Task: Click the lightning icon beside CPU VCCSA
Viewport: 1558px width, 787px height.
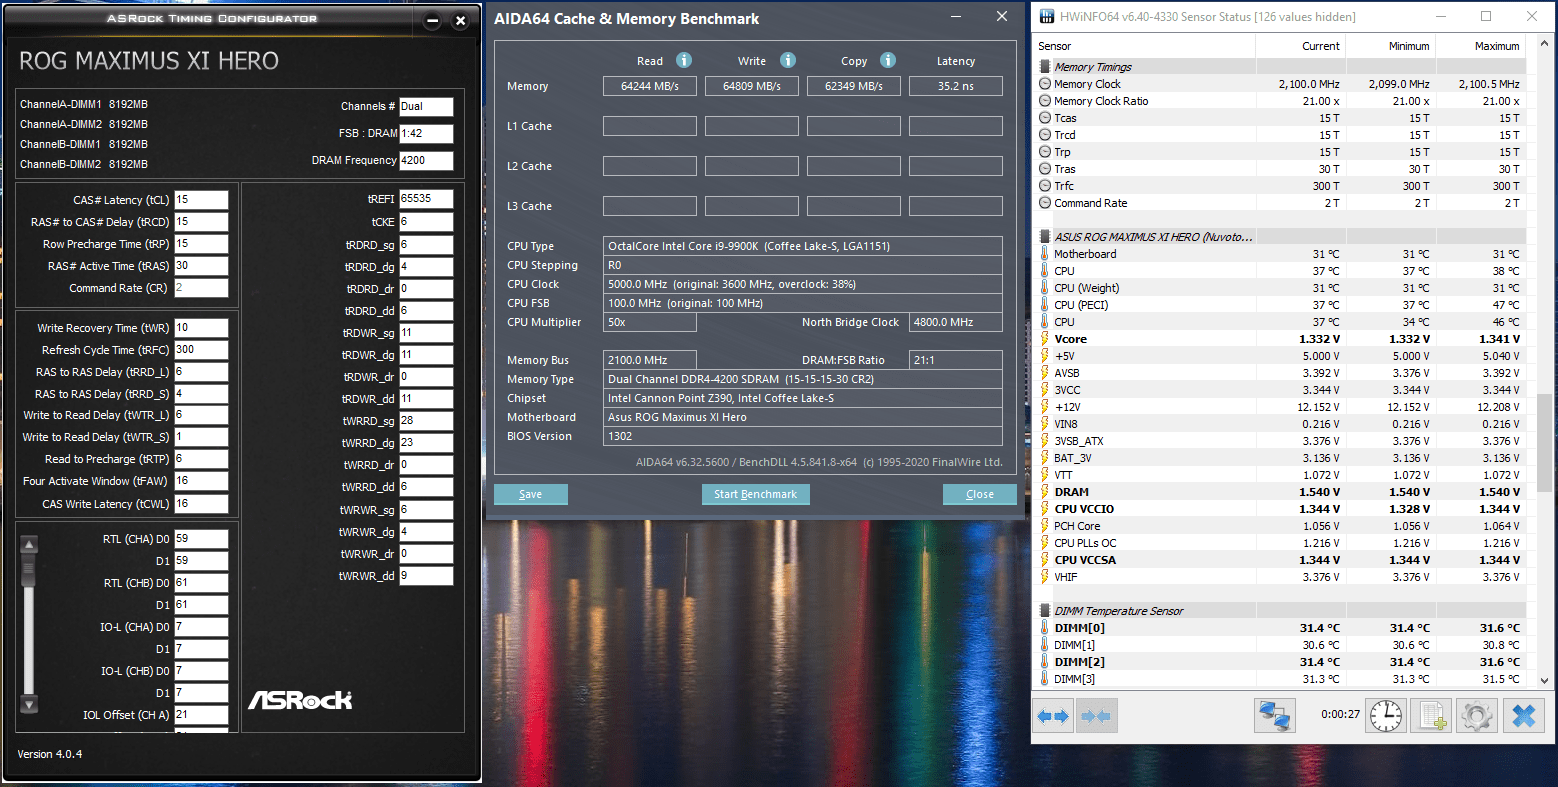Action: click(1045, 560)
